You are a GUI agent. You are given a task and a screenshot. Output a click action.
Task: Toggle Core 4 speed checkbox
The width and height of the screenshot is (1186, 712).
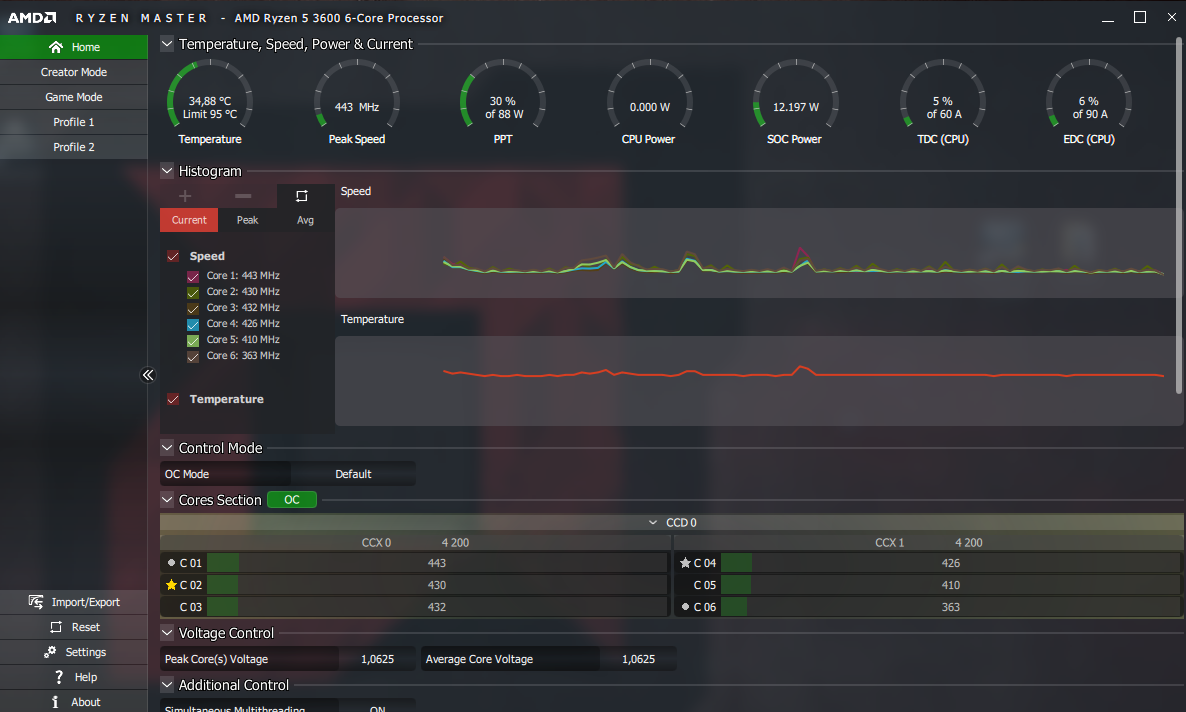tap(193, 324)
